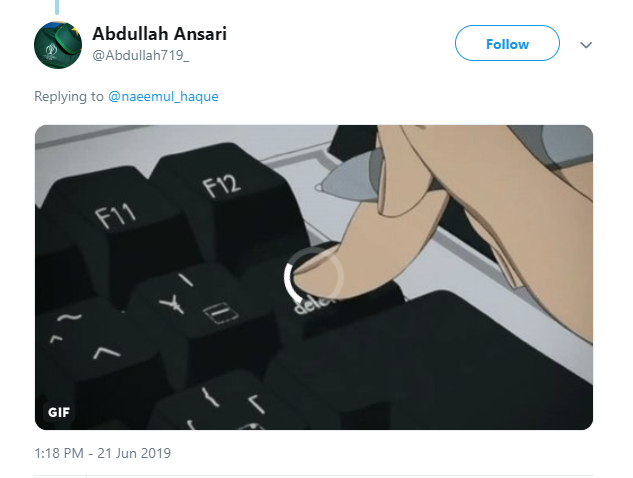Screen dimensions: 633x478
Task: Open the @naeemul_haque profile link
Action: click(x=163, y=96)
